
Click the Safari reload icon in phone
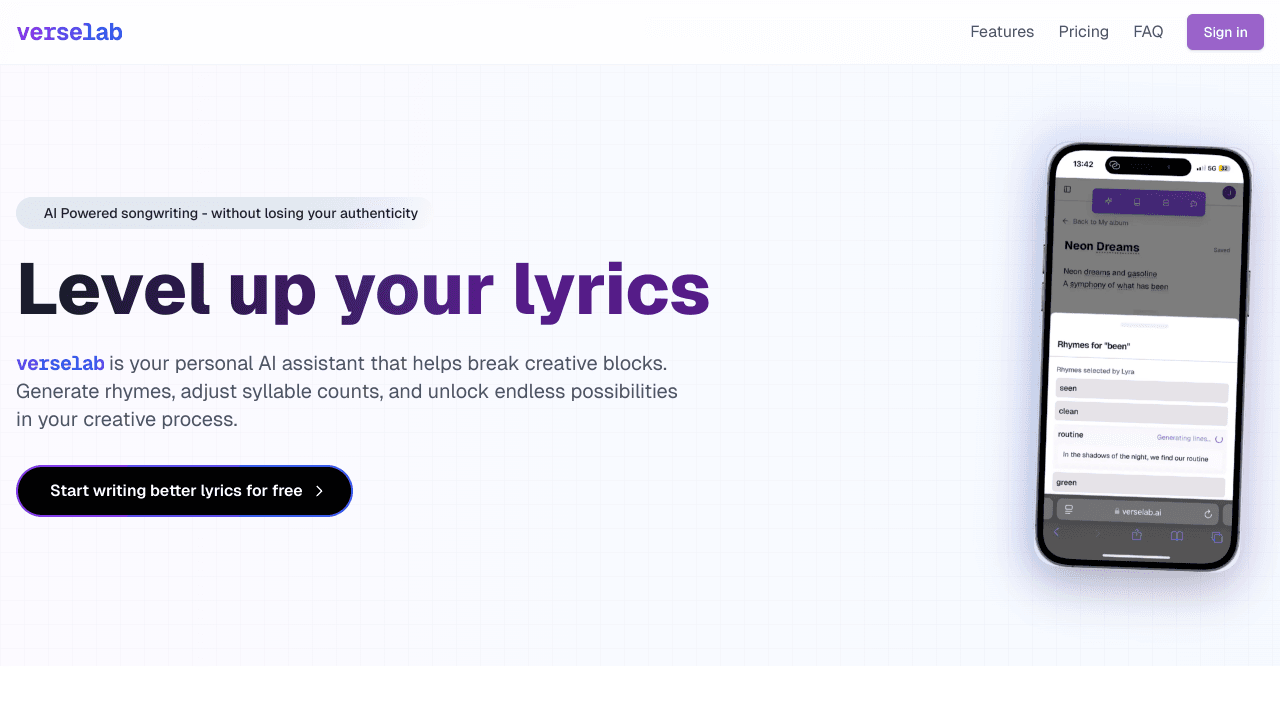(1208, 514)
